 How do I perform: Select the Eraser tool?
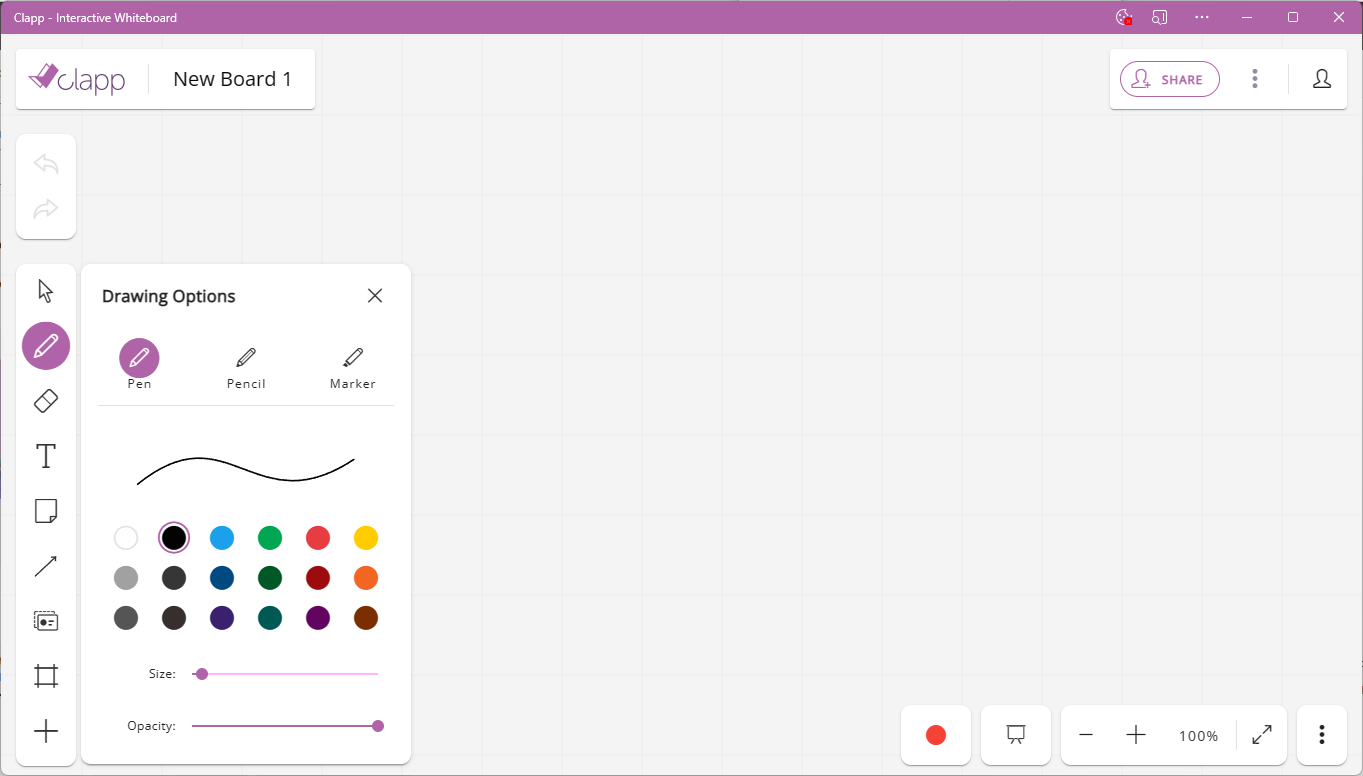[x=45, y=400]
